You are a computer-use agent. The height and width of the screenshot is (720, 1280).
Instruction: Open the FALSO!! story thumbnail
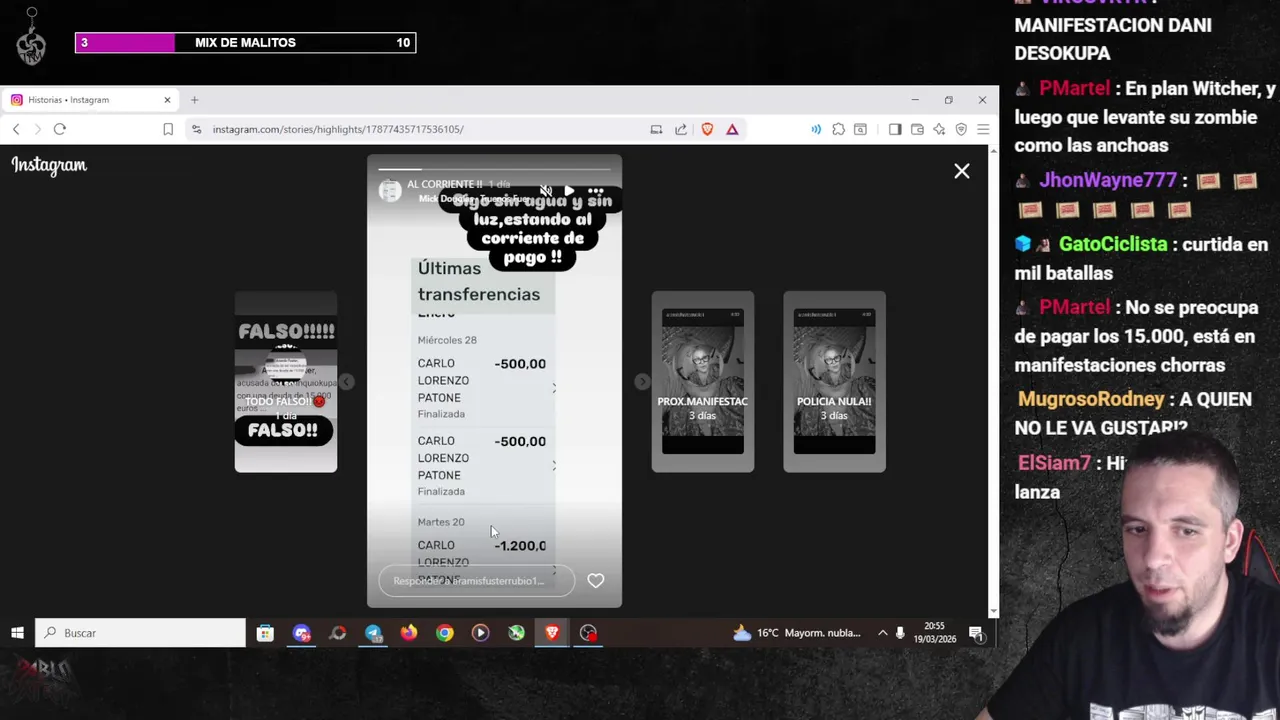(286, 382)
